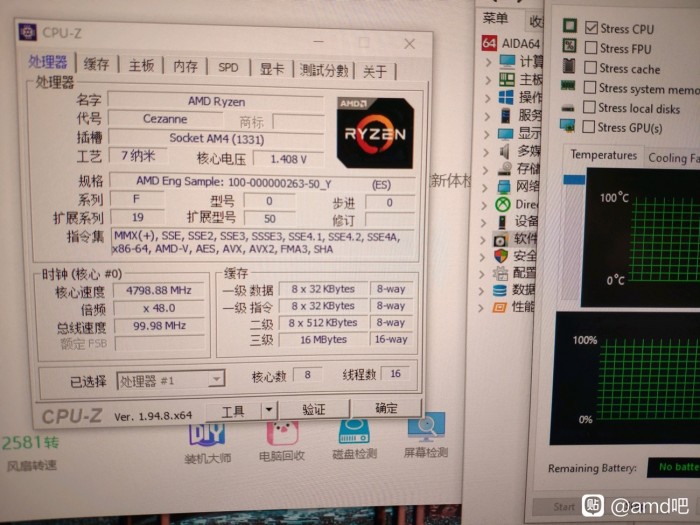
Task: Switch to the 测试分数 tab in CPU-Z
Action: (x=324, y=70)
